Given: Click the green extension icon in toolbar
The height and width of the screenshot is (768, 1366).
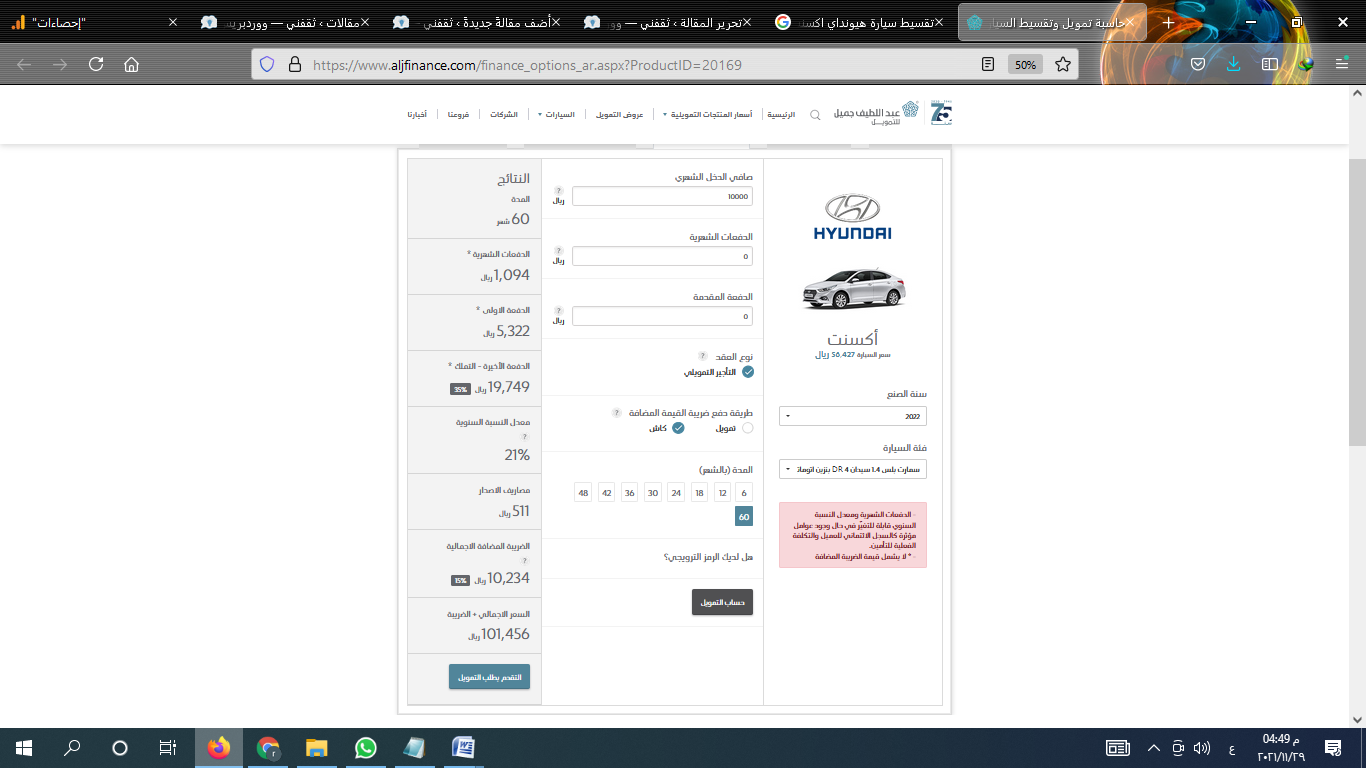Looking at the screenshot, I should click(x=1306, y=64).
